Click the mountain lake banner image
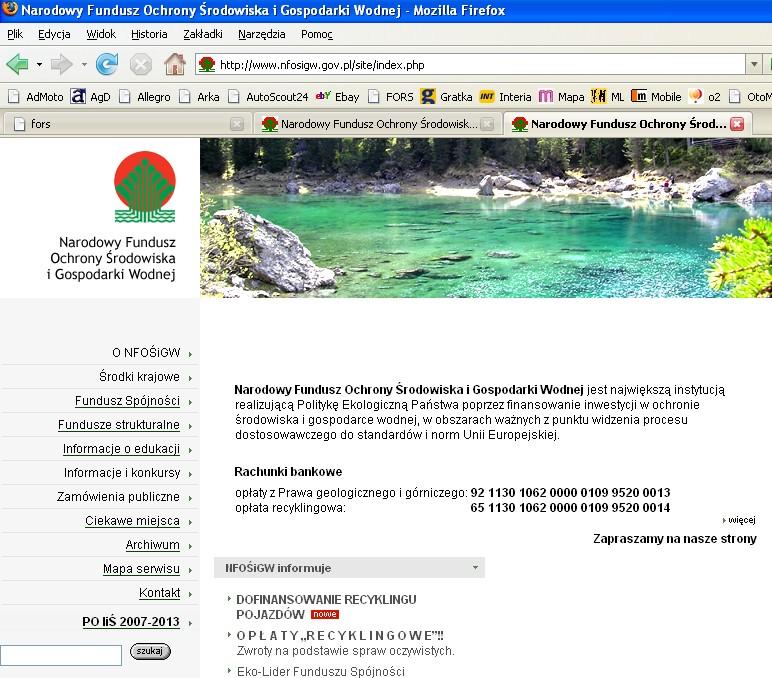The height and width of the screenshot is (678, 772). point(486,218)
